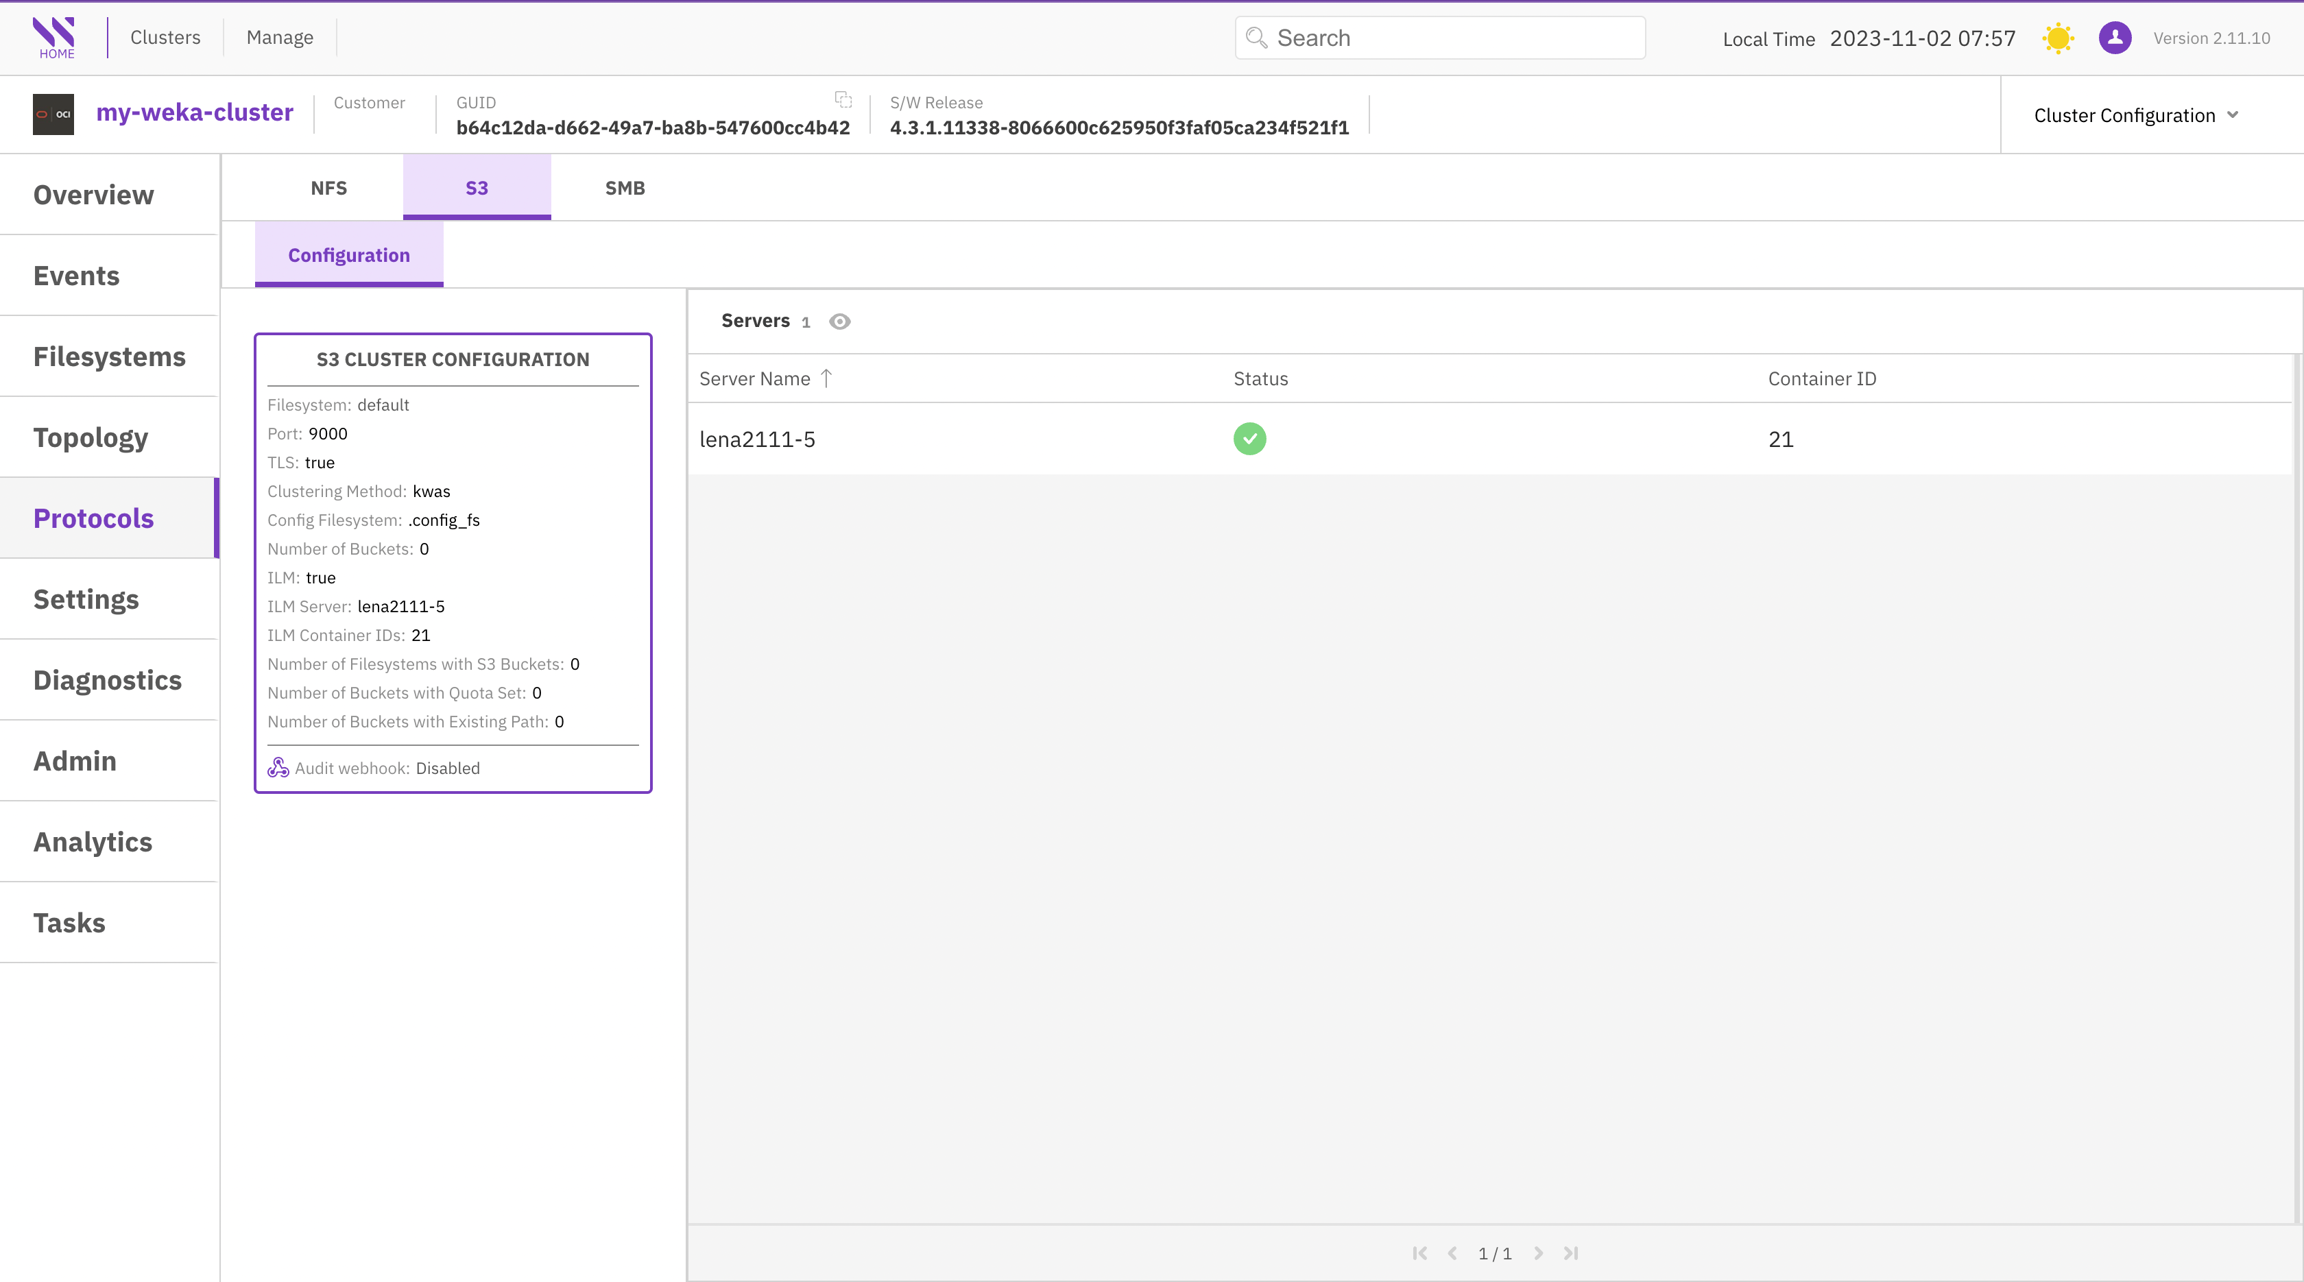The height and width of the screenshot is (1282, 2304).
Task: Click the green status check for lena2111-5
Action: pyautogui.click(x=1249, y=439)
